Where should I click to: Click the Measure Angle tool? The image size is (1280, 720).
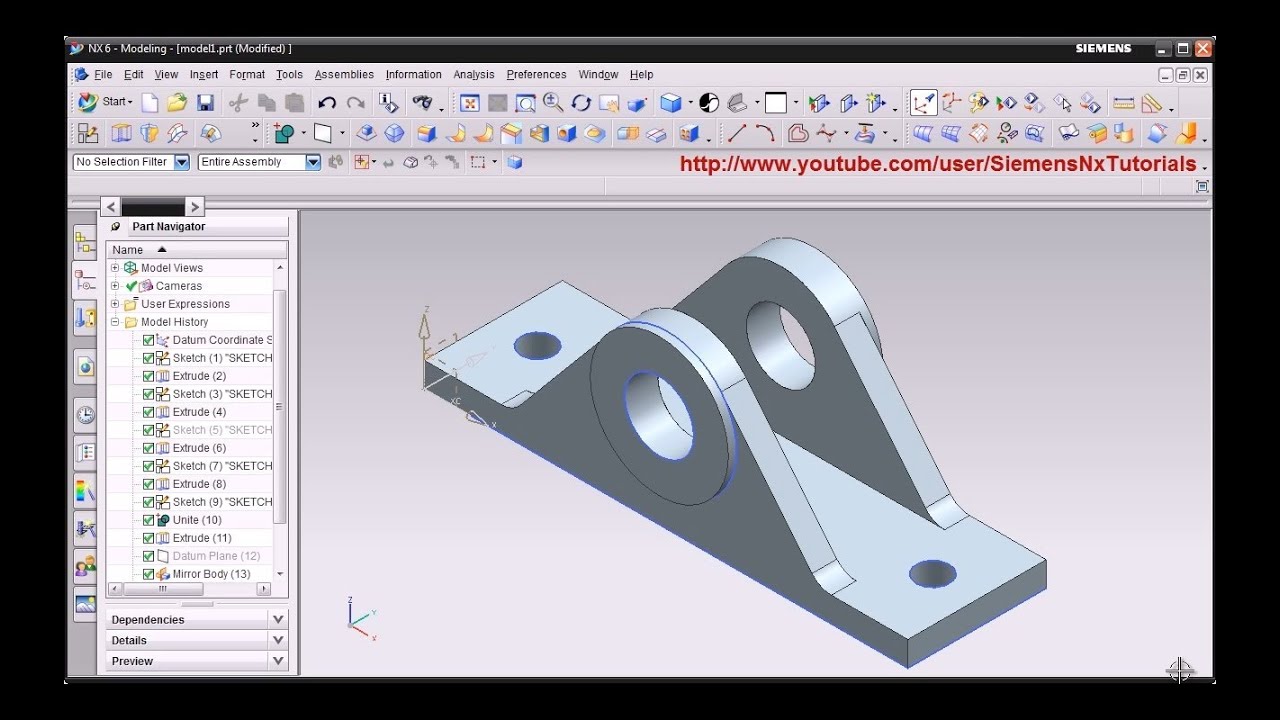click(x=1152, y=102)
